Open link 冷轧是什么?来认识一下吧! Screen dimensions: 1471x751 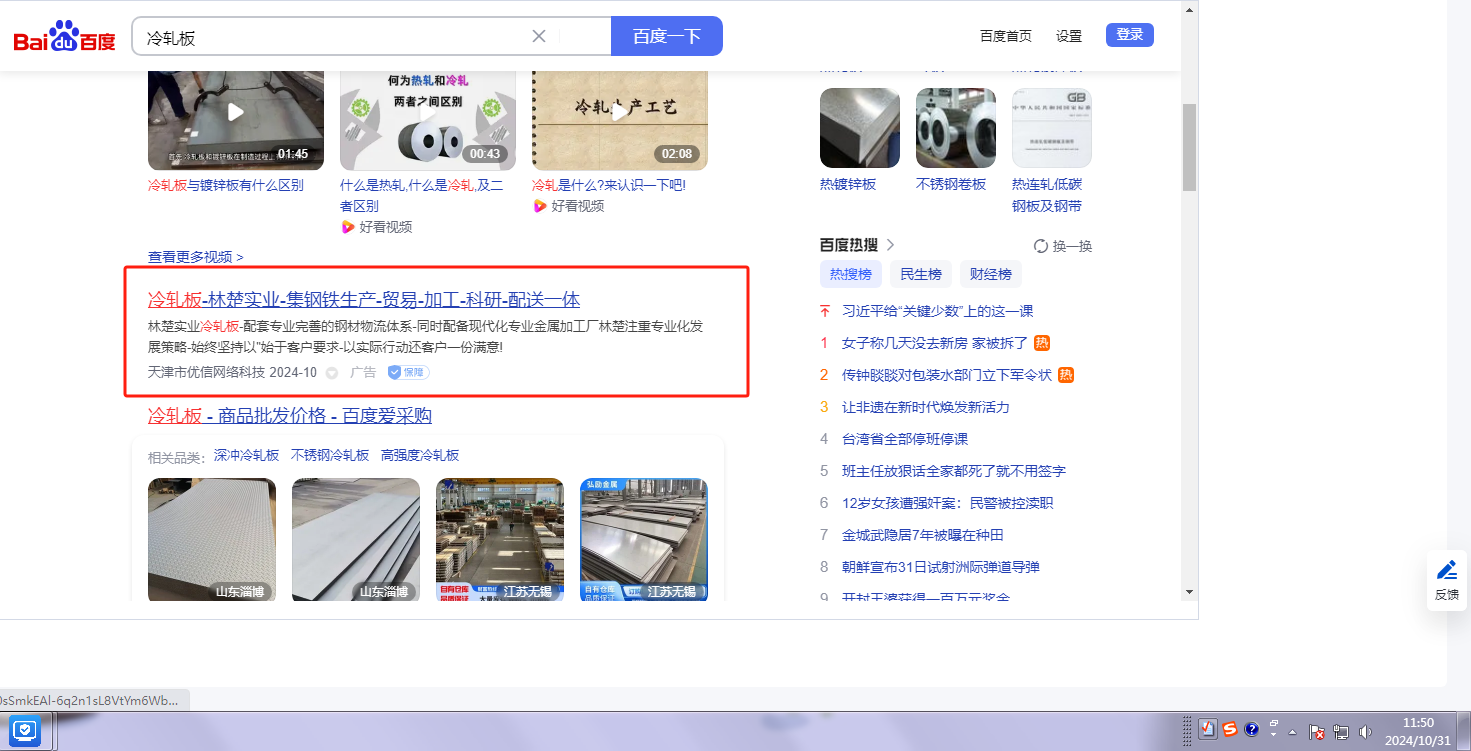coord(609,185)
